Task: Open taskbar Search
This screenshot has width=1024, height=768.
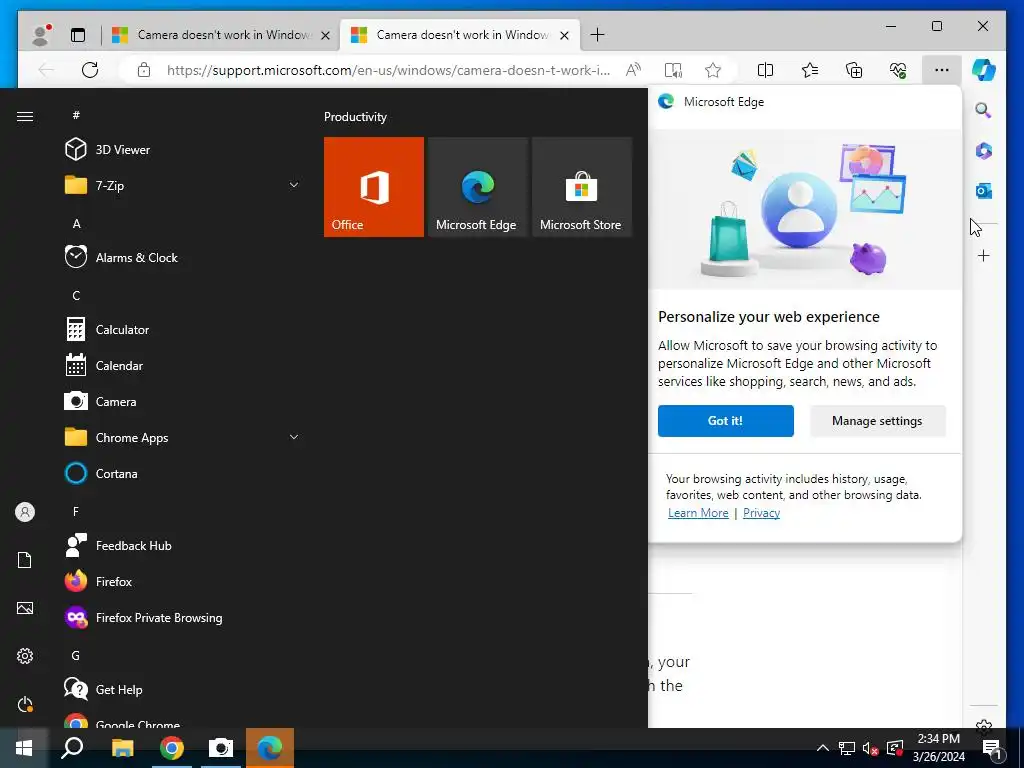Action: point(72,748)
